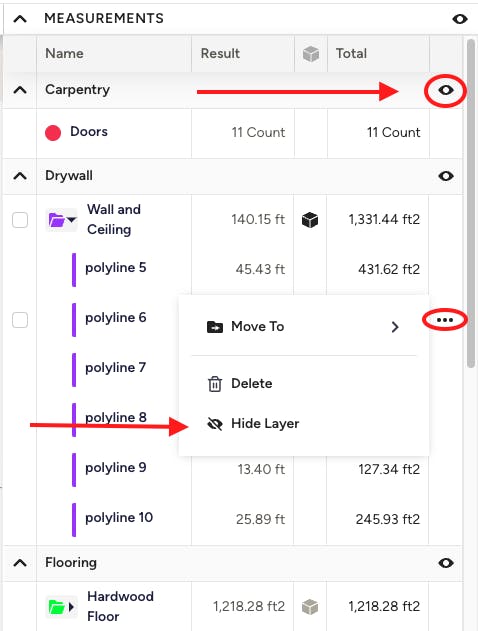This screenshot has width=478, height=631.
Task: Click the cube icon in table header
Action: pos(311,54)
